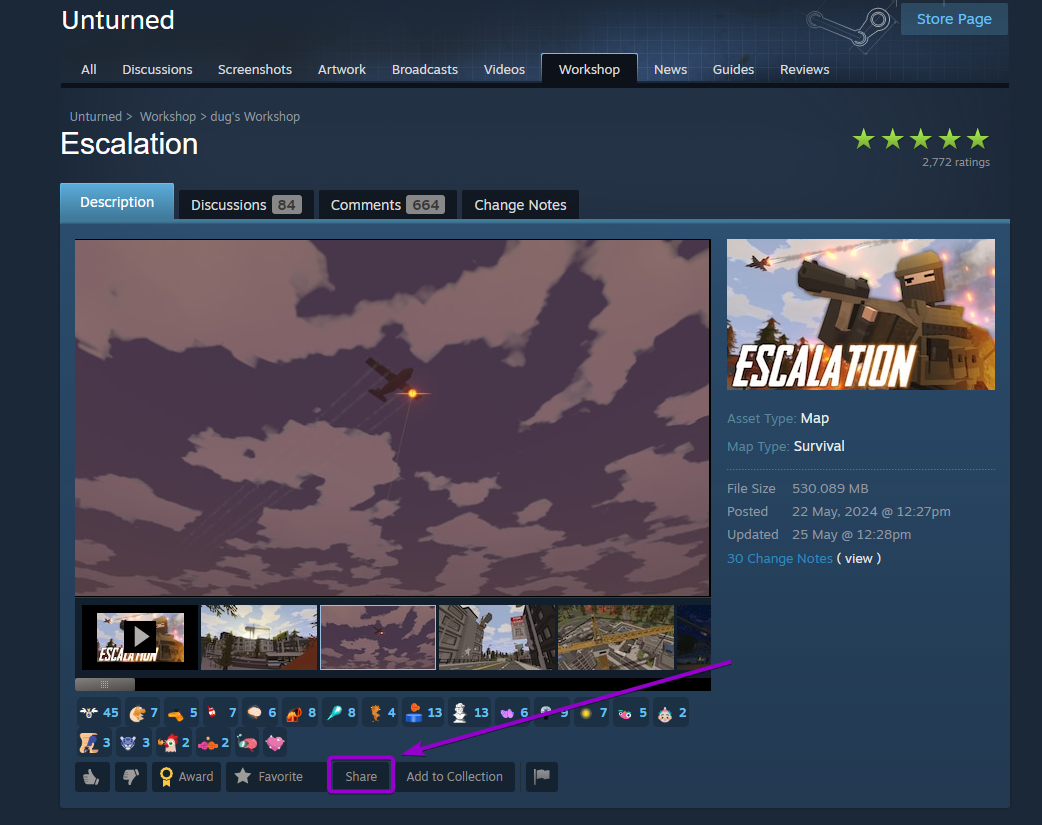Click the Unturned game title heading
This screenshot has height=825, width=1042.
point(118,20)
